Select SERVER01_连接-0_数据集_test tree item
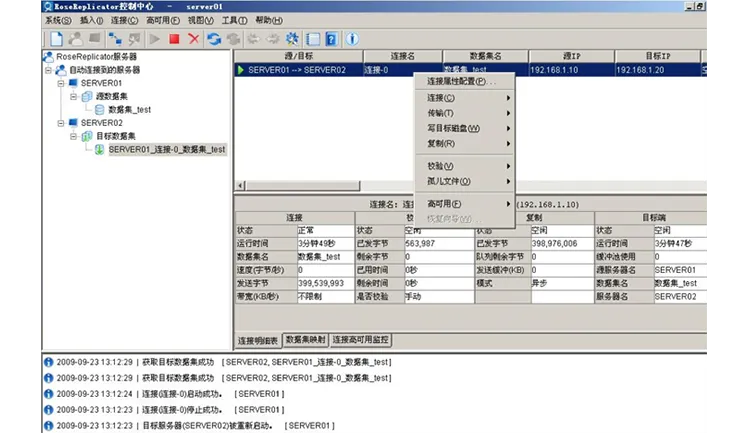This screenshot has height=433, width=749. [x=167, y=150]
